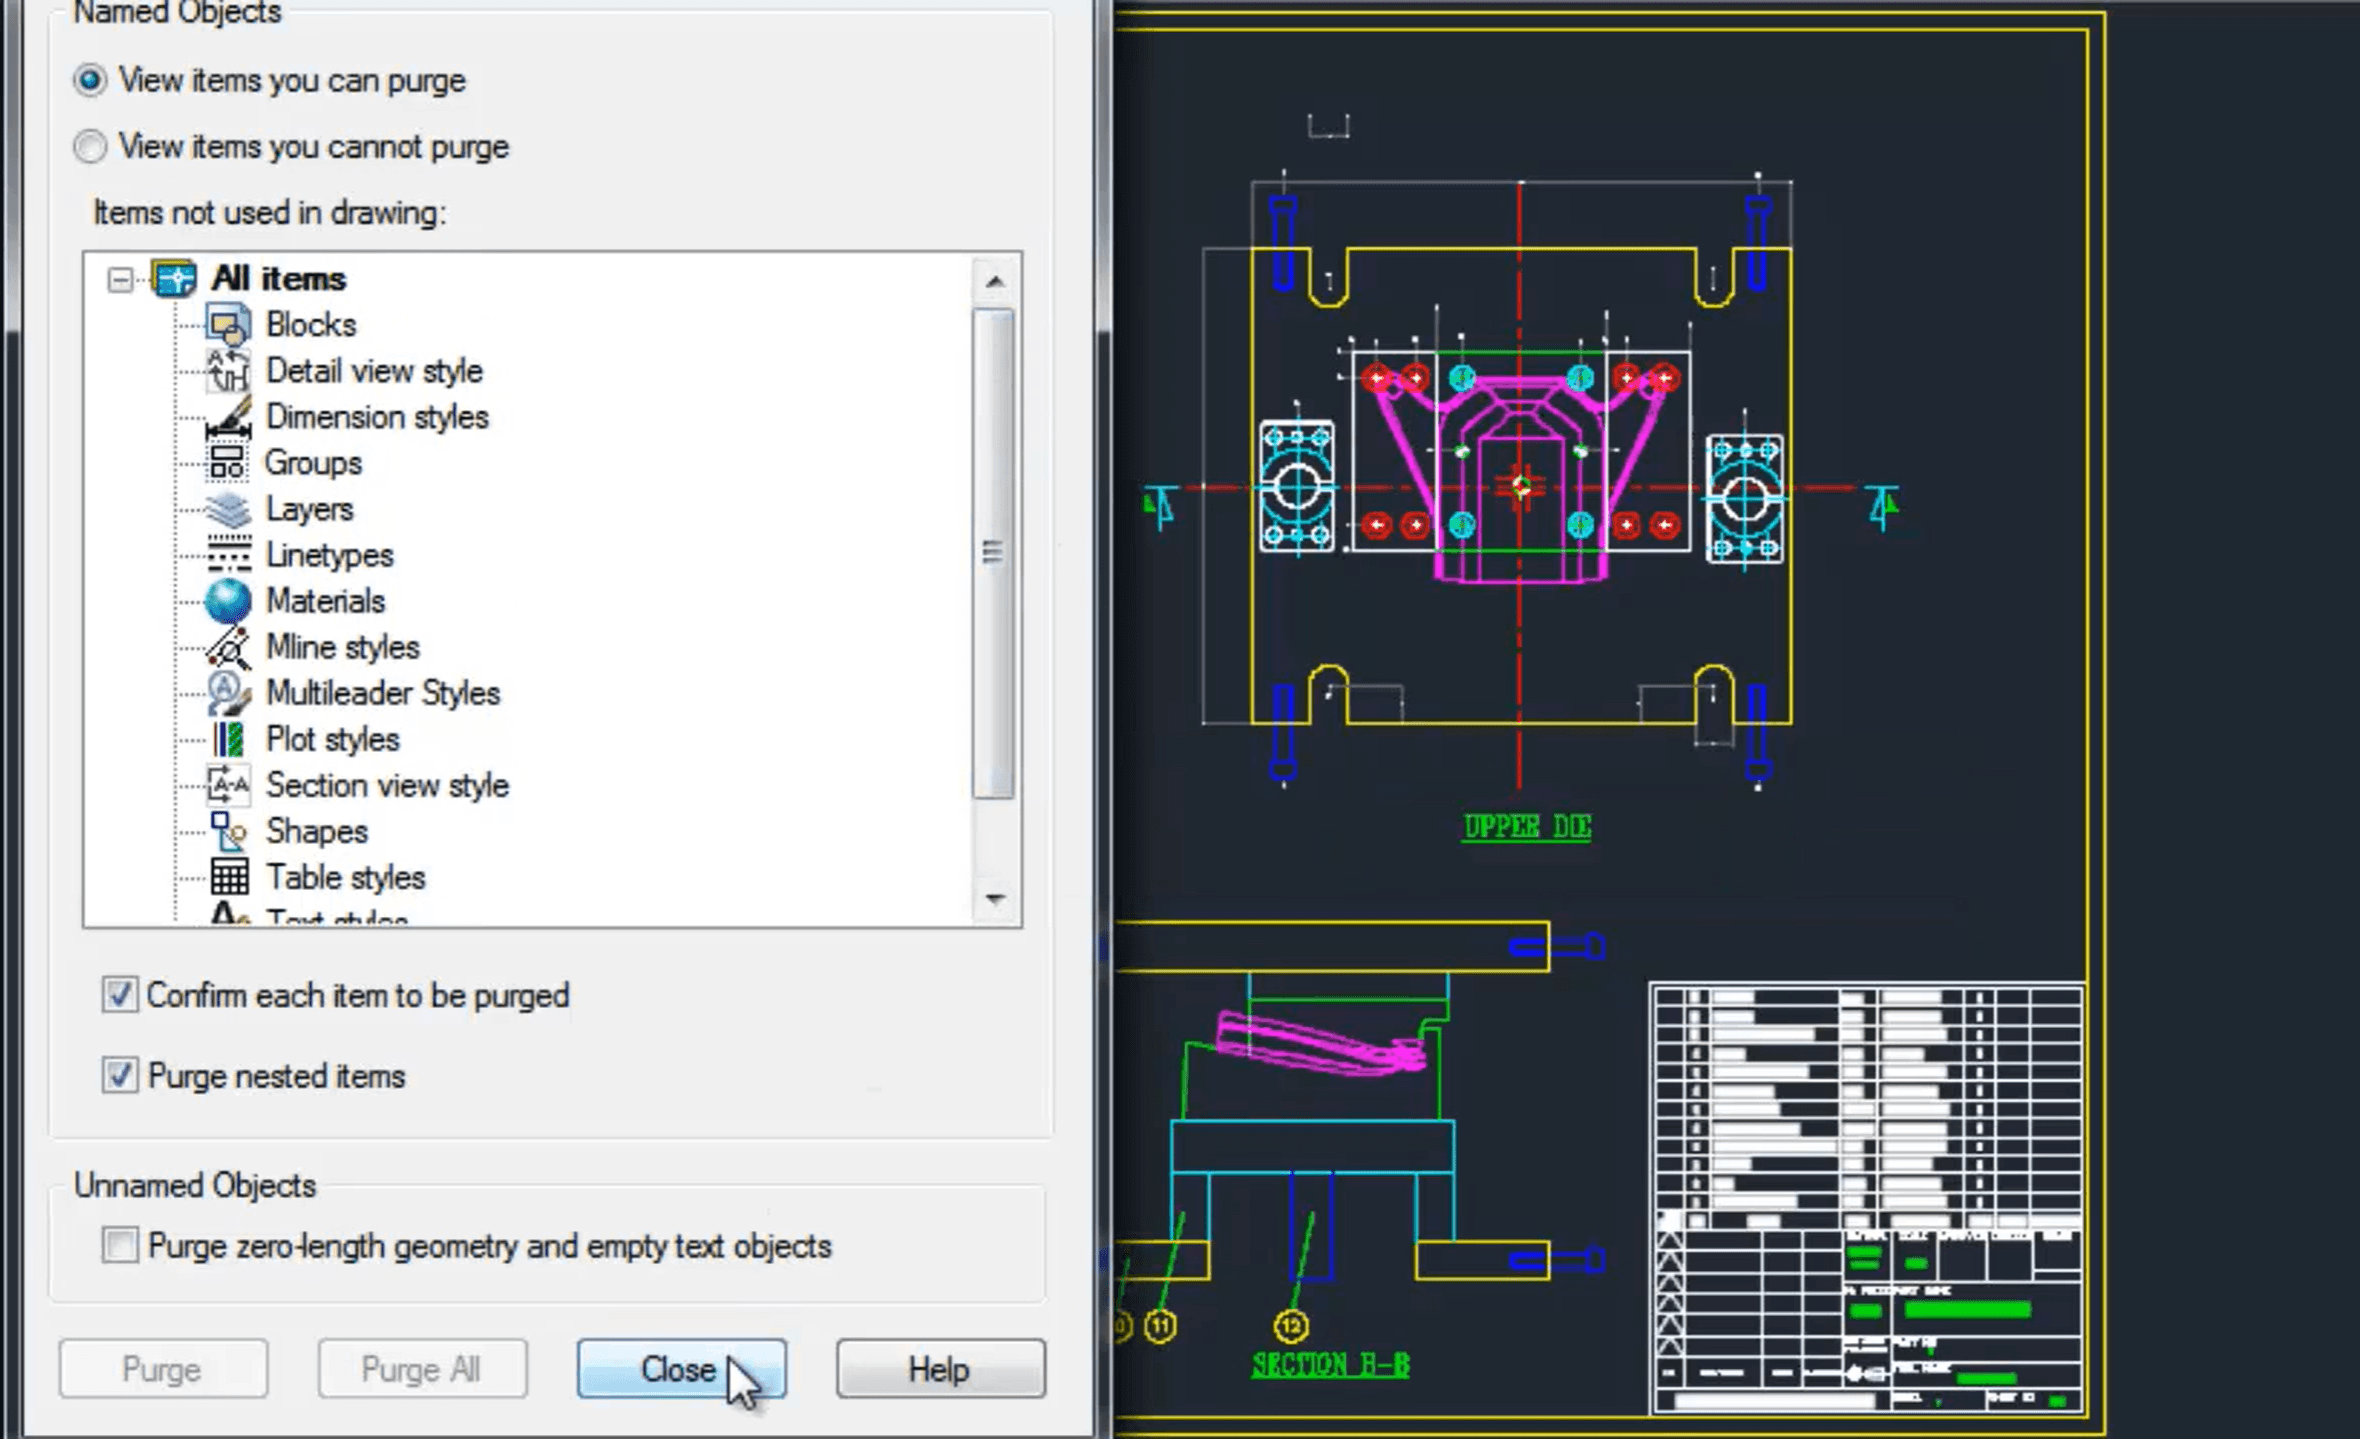Screen dimensions: 2360x1439
Task: Select the Dimension styles icon
Action: [x=228, y=418]
